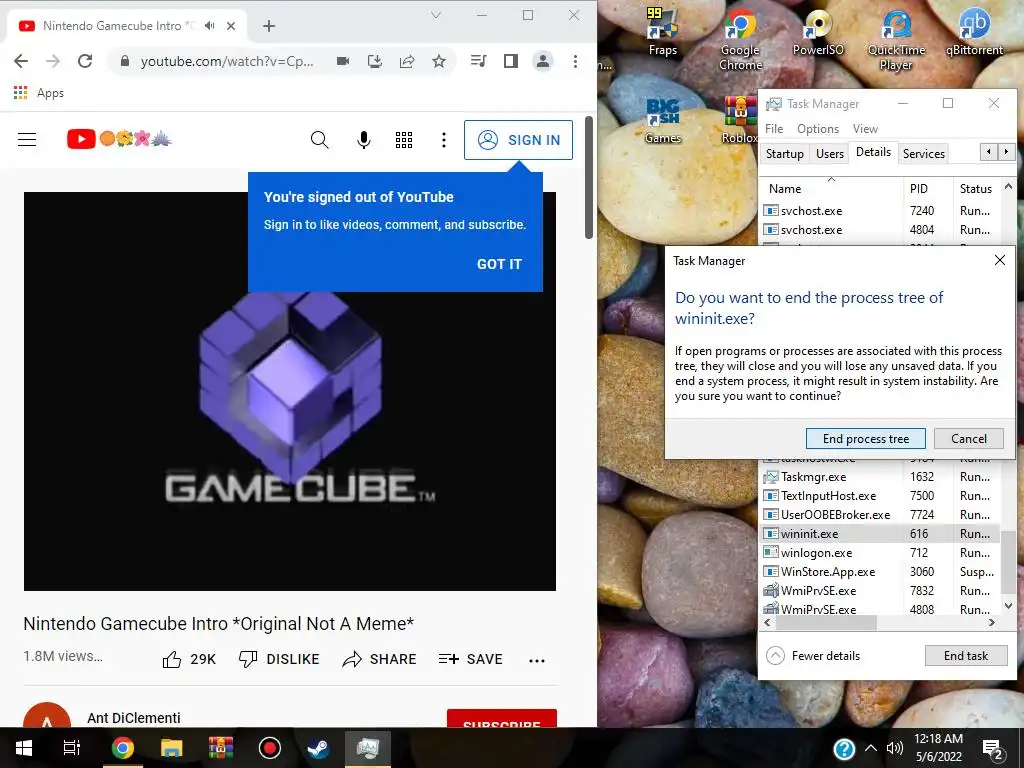
Task: Show hidden tray icons chevron
Action: 871,748
